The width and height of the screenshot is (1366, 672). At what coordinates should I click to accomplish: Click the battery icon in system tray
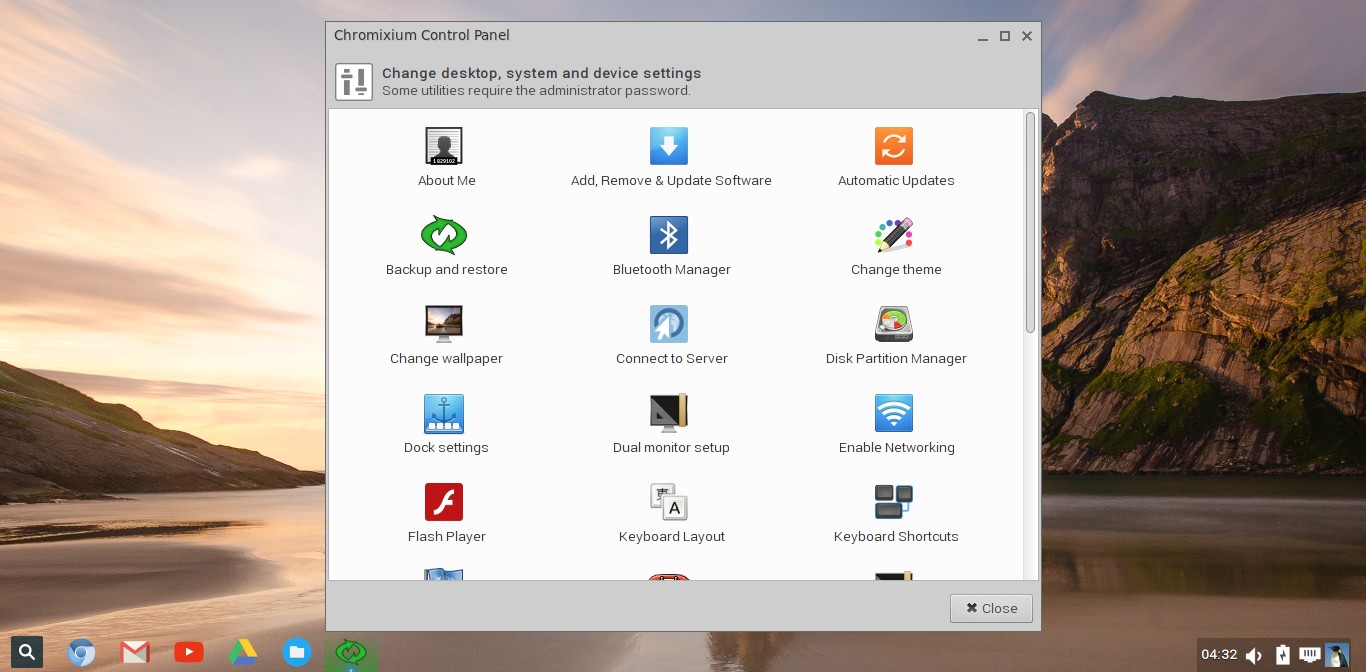(1283, 655)
